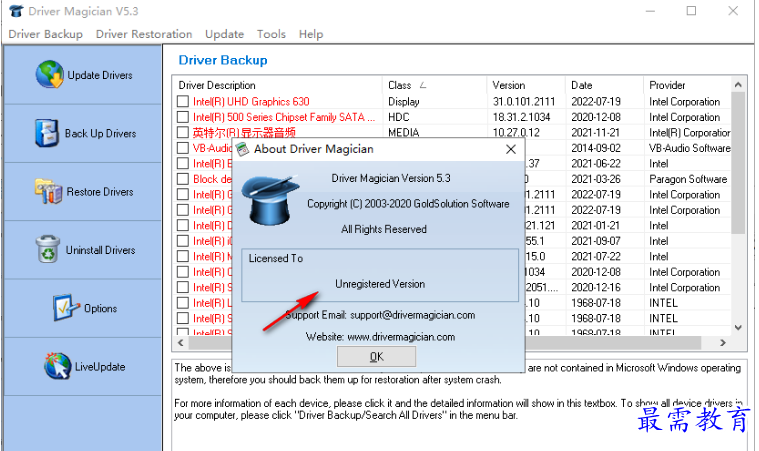Tick the checkbox in the 2021-01-21 Intel row

[x=183, y=225]
